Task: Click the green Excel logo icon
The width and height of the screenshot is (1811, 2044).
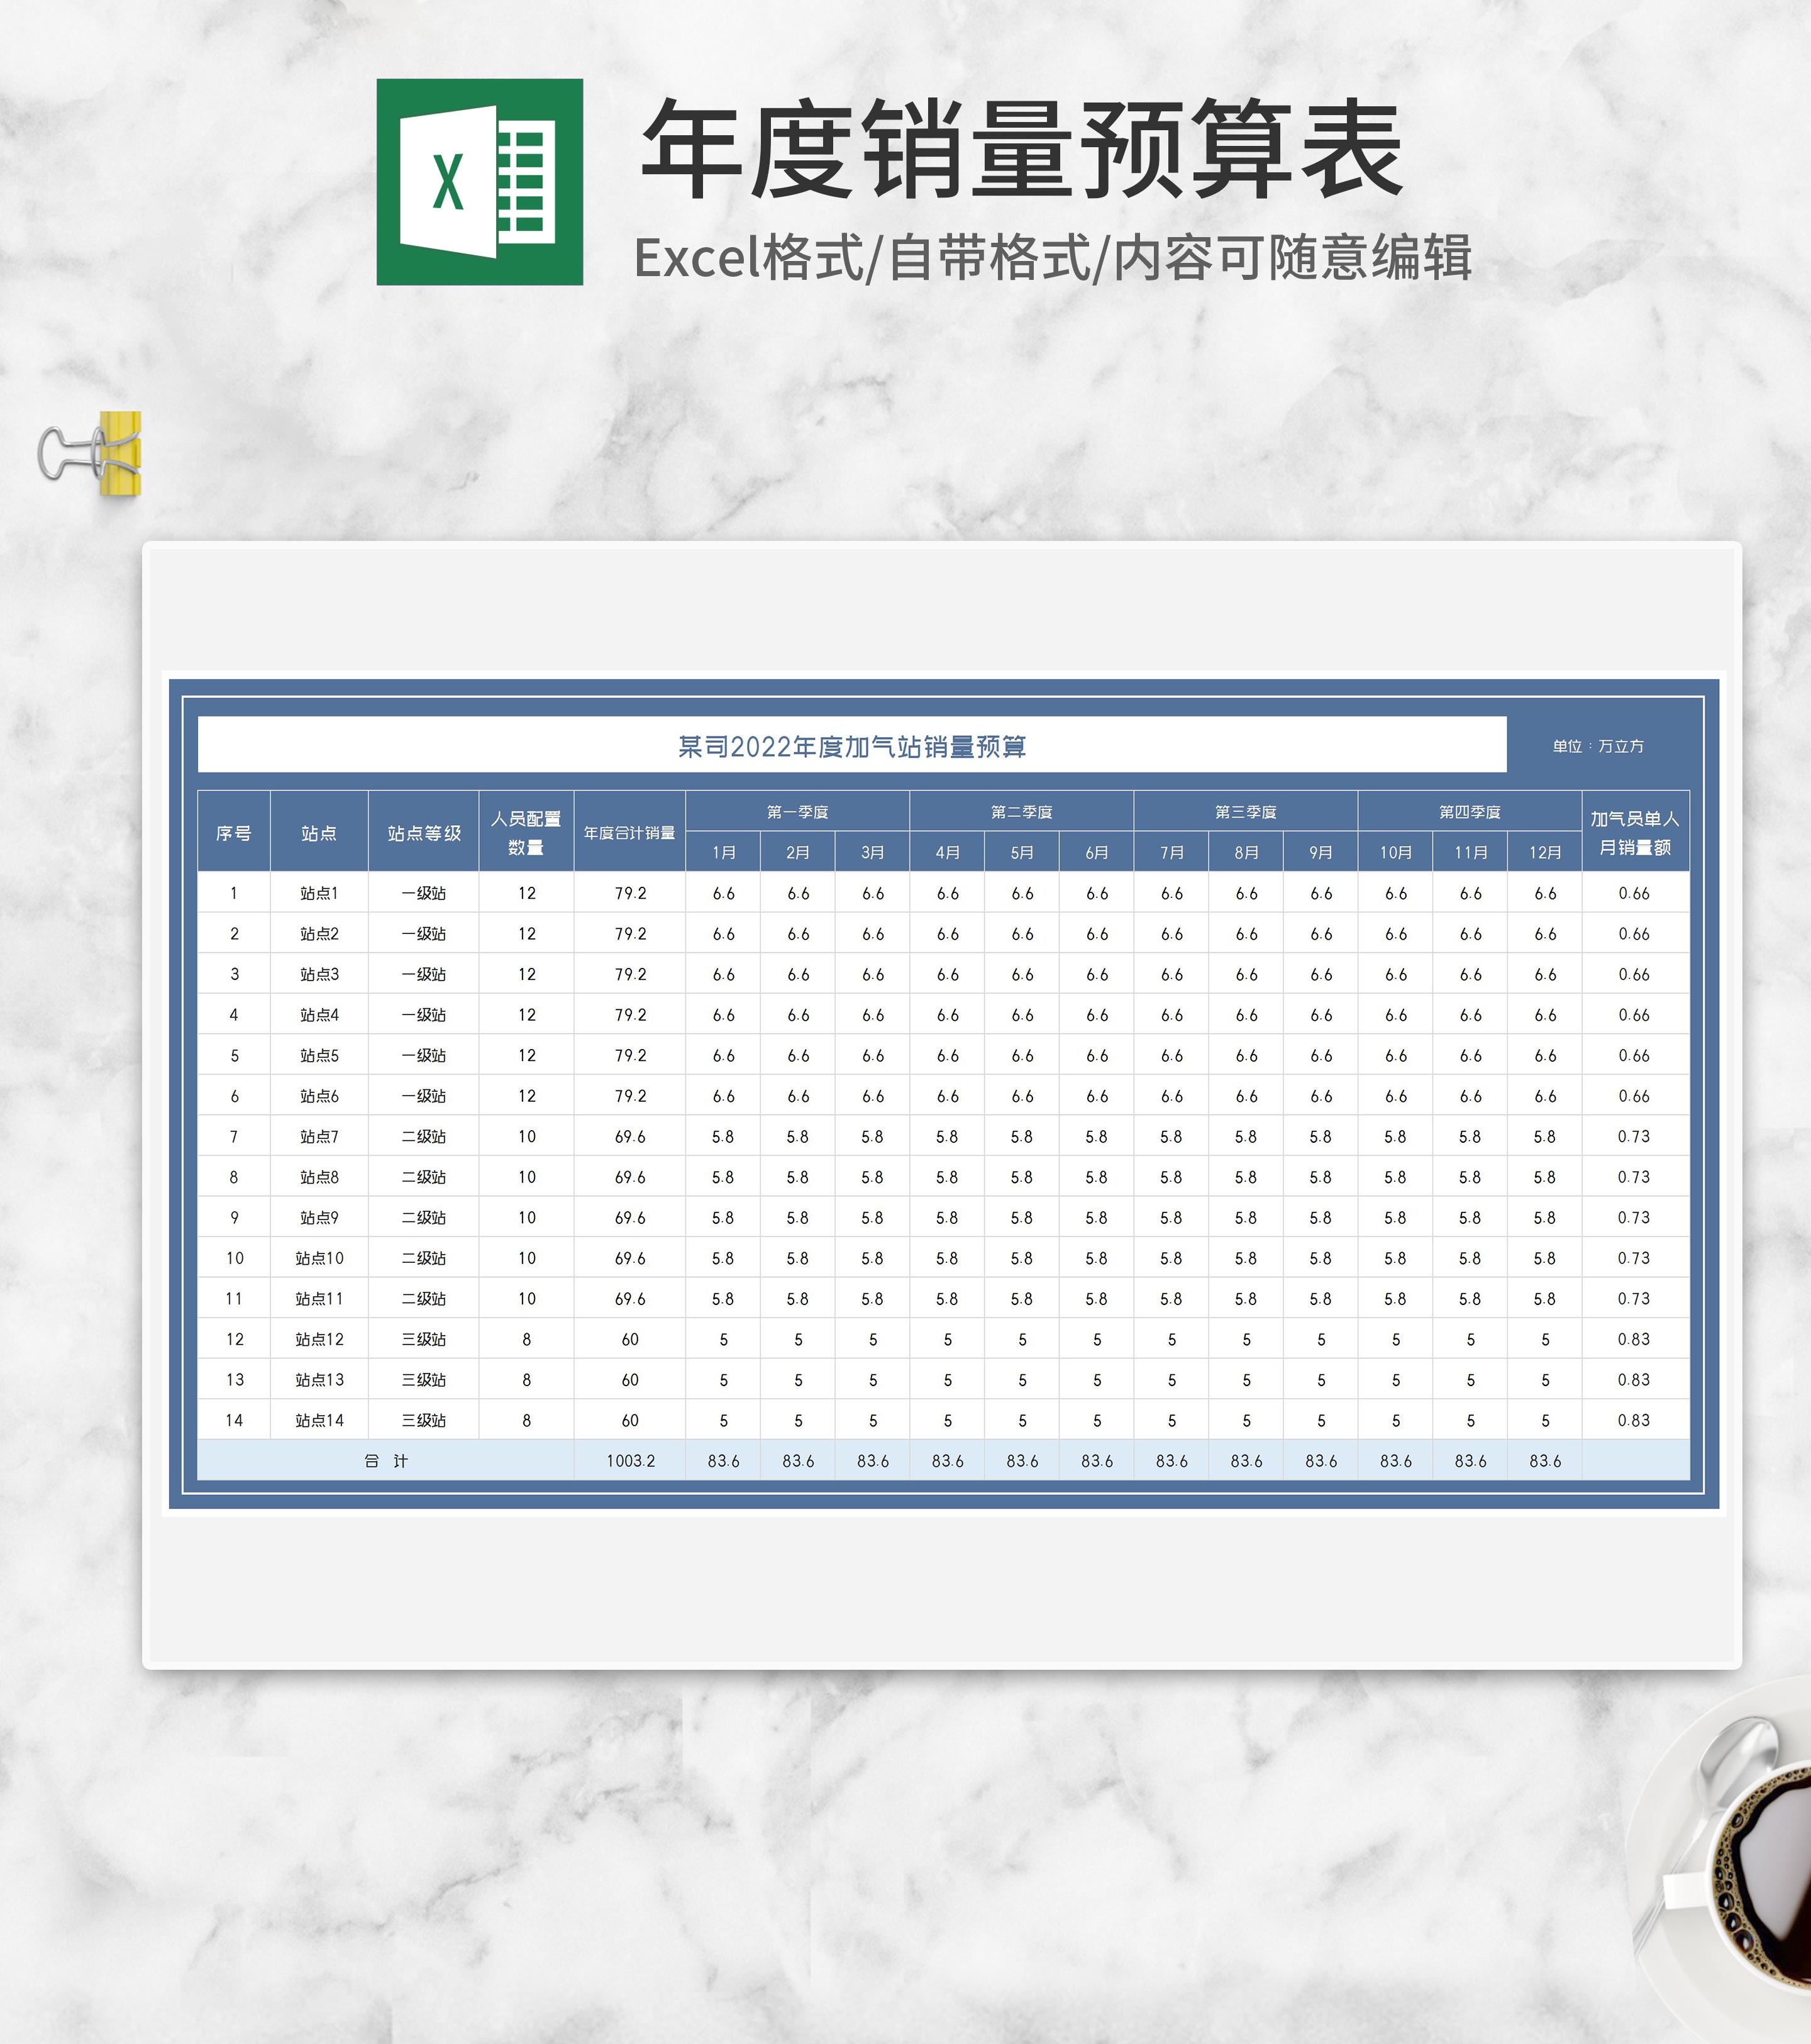Action: click(x=479, y=182)
